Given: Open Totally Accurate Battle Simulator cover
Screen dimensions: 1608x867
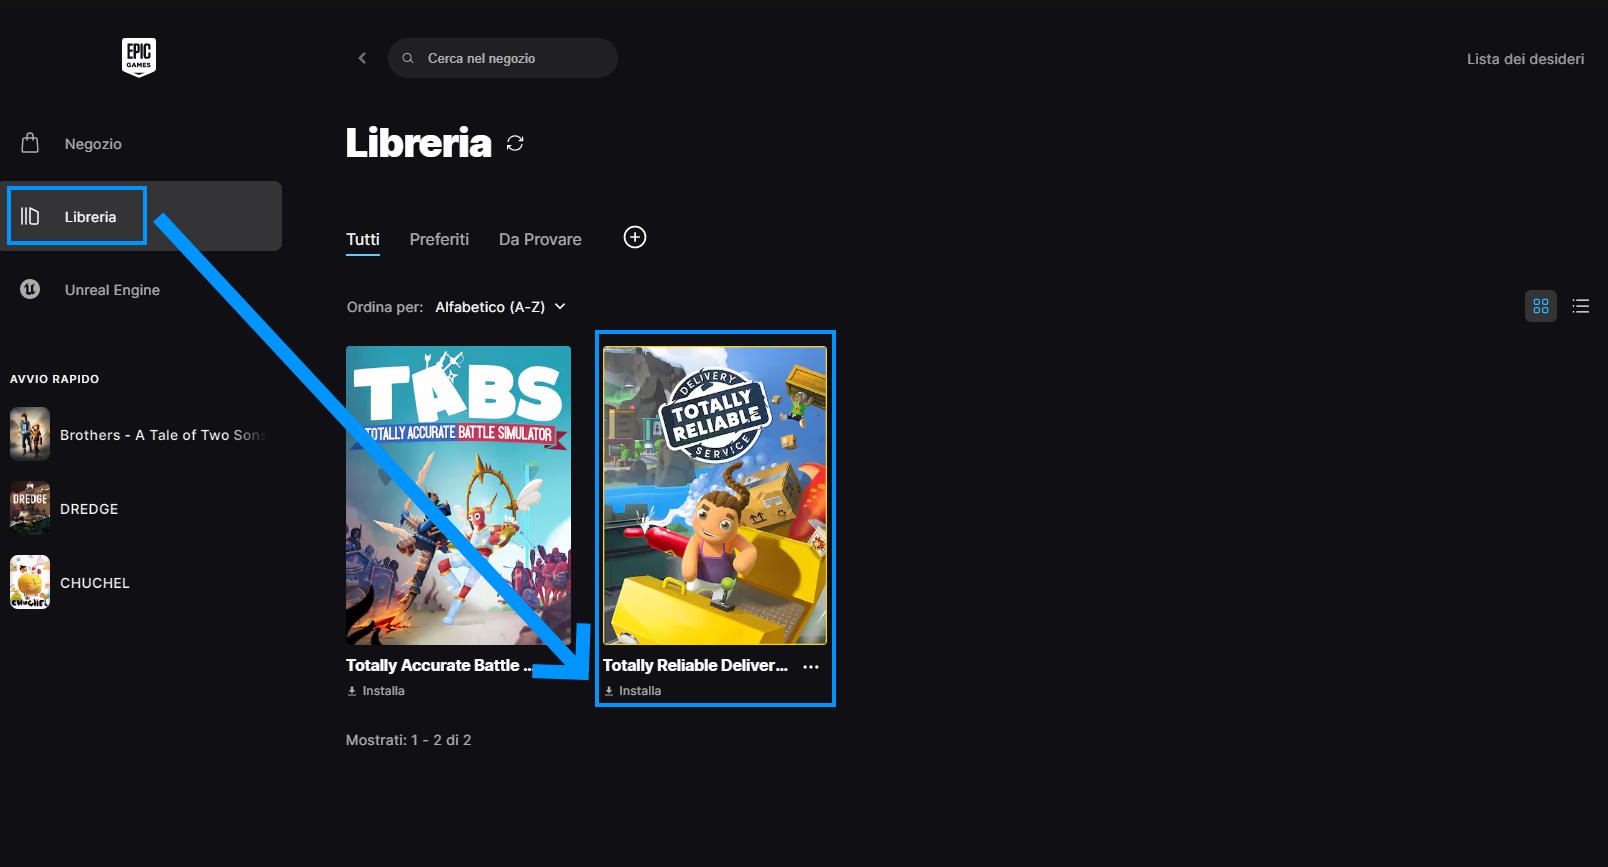Looking at the screenshot, I should [x=458, y=495].
